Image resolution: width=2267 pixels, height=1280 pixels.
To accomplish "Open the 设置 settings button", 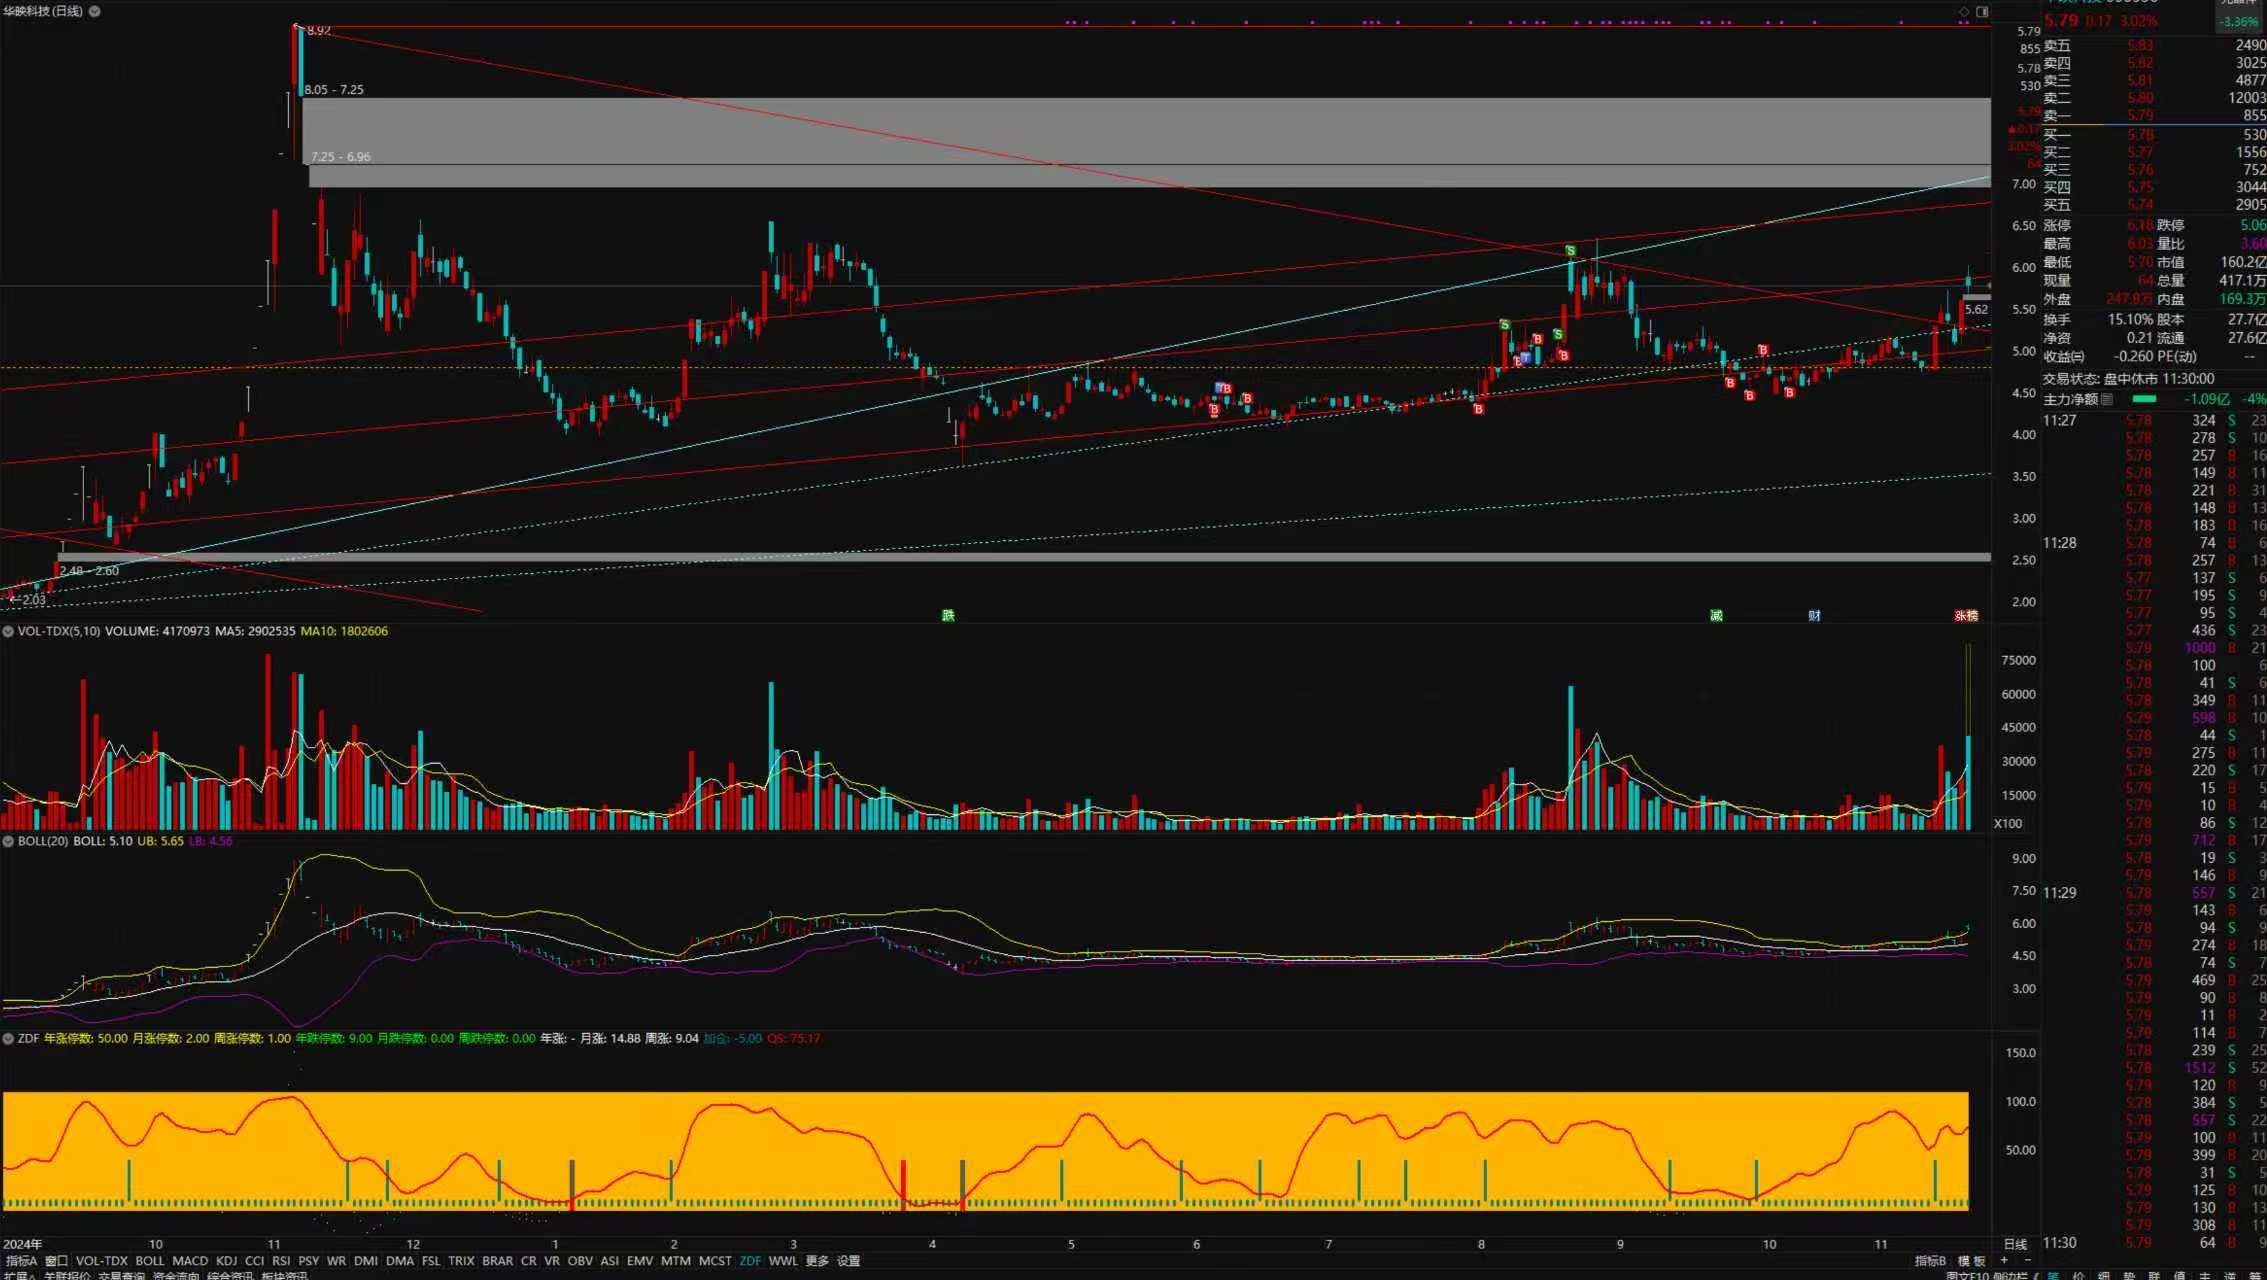I will coord(848,1261).
